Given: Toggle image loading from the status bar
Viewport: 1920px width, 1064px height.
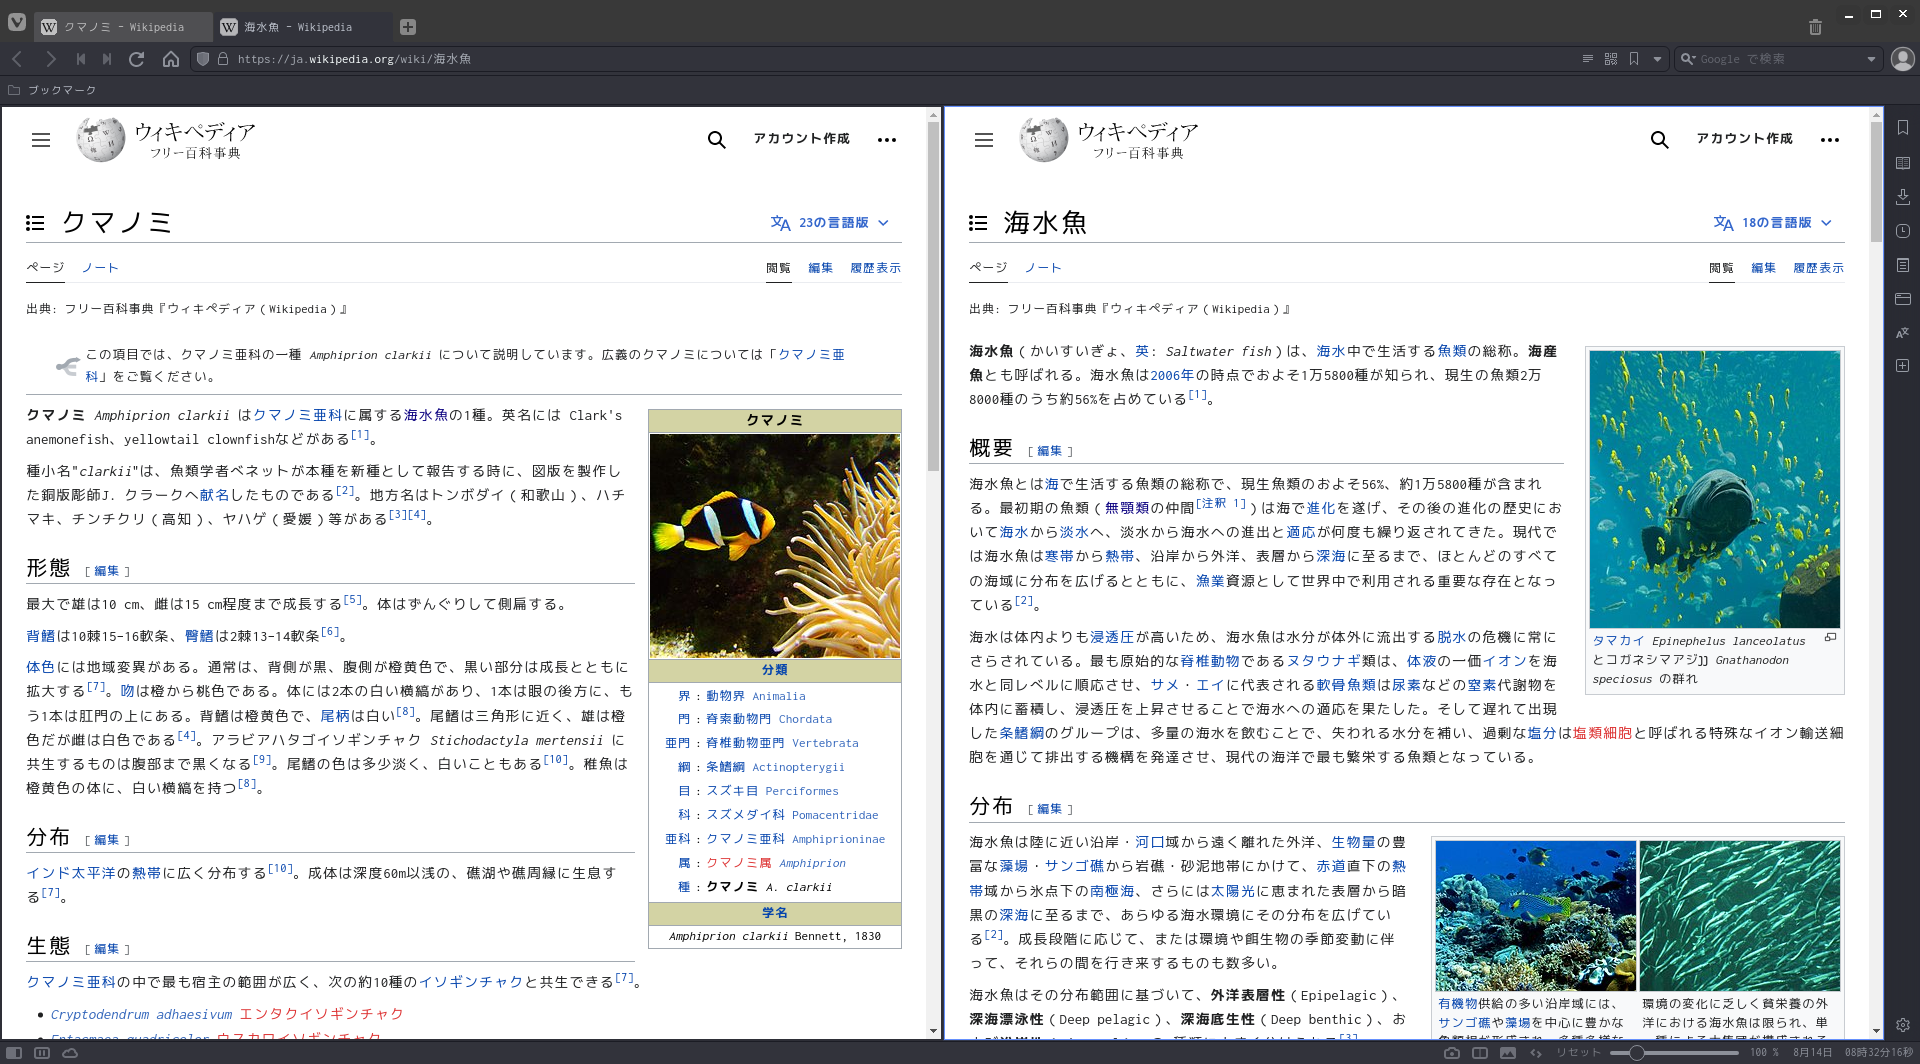Looking at the screenshot, I should (x=1507, y=1052).
